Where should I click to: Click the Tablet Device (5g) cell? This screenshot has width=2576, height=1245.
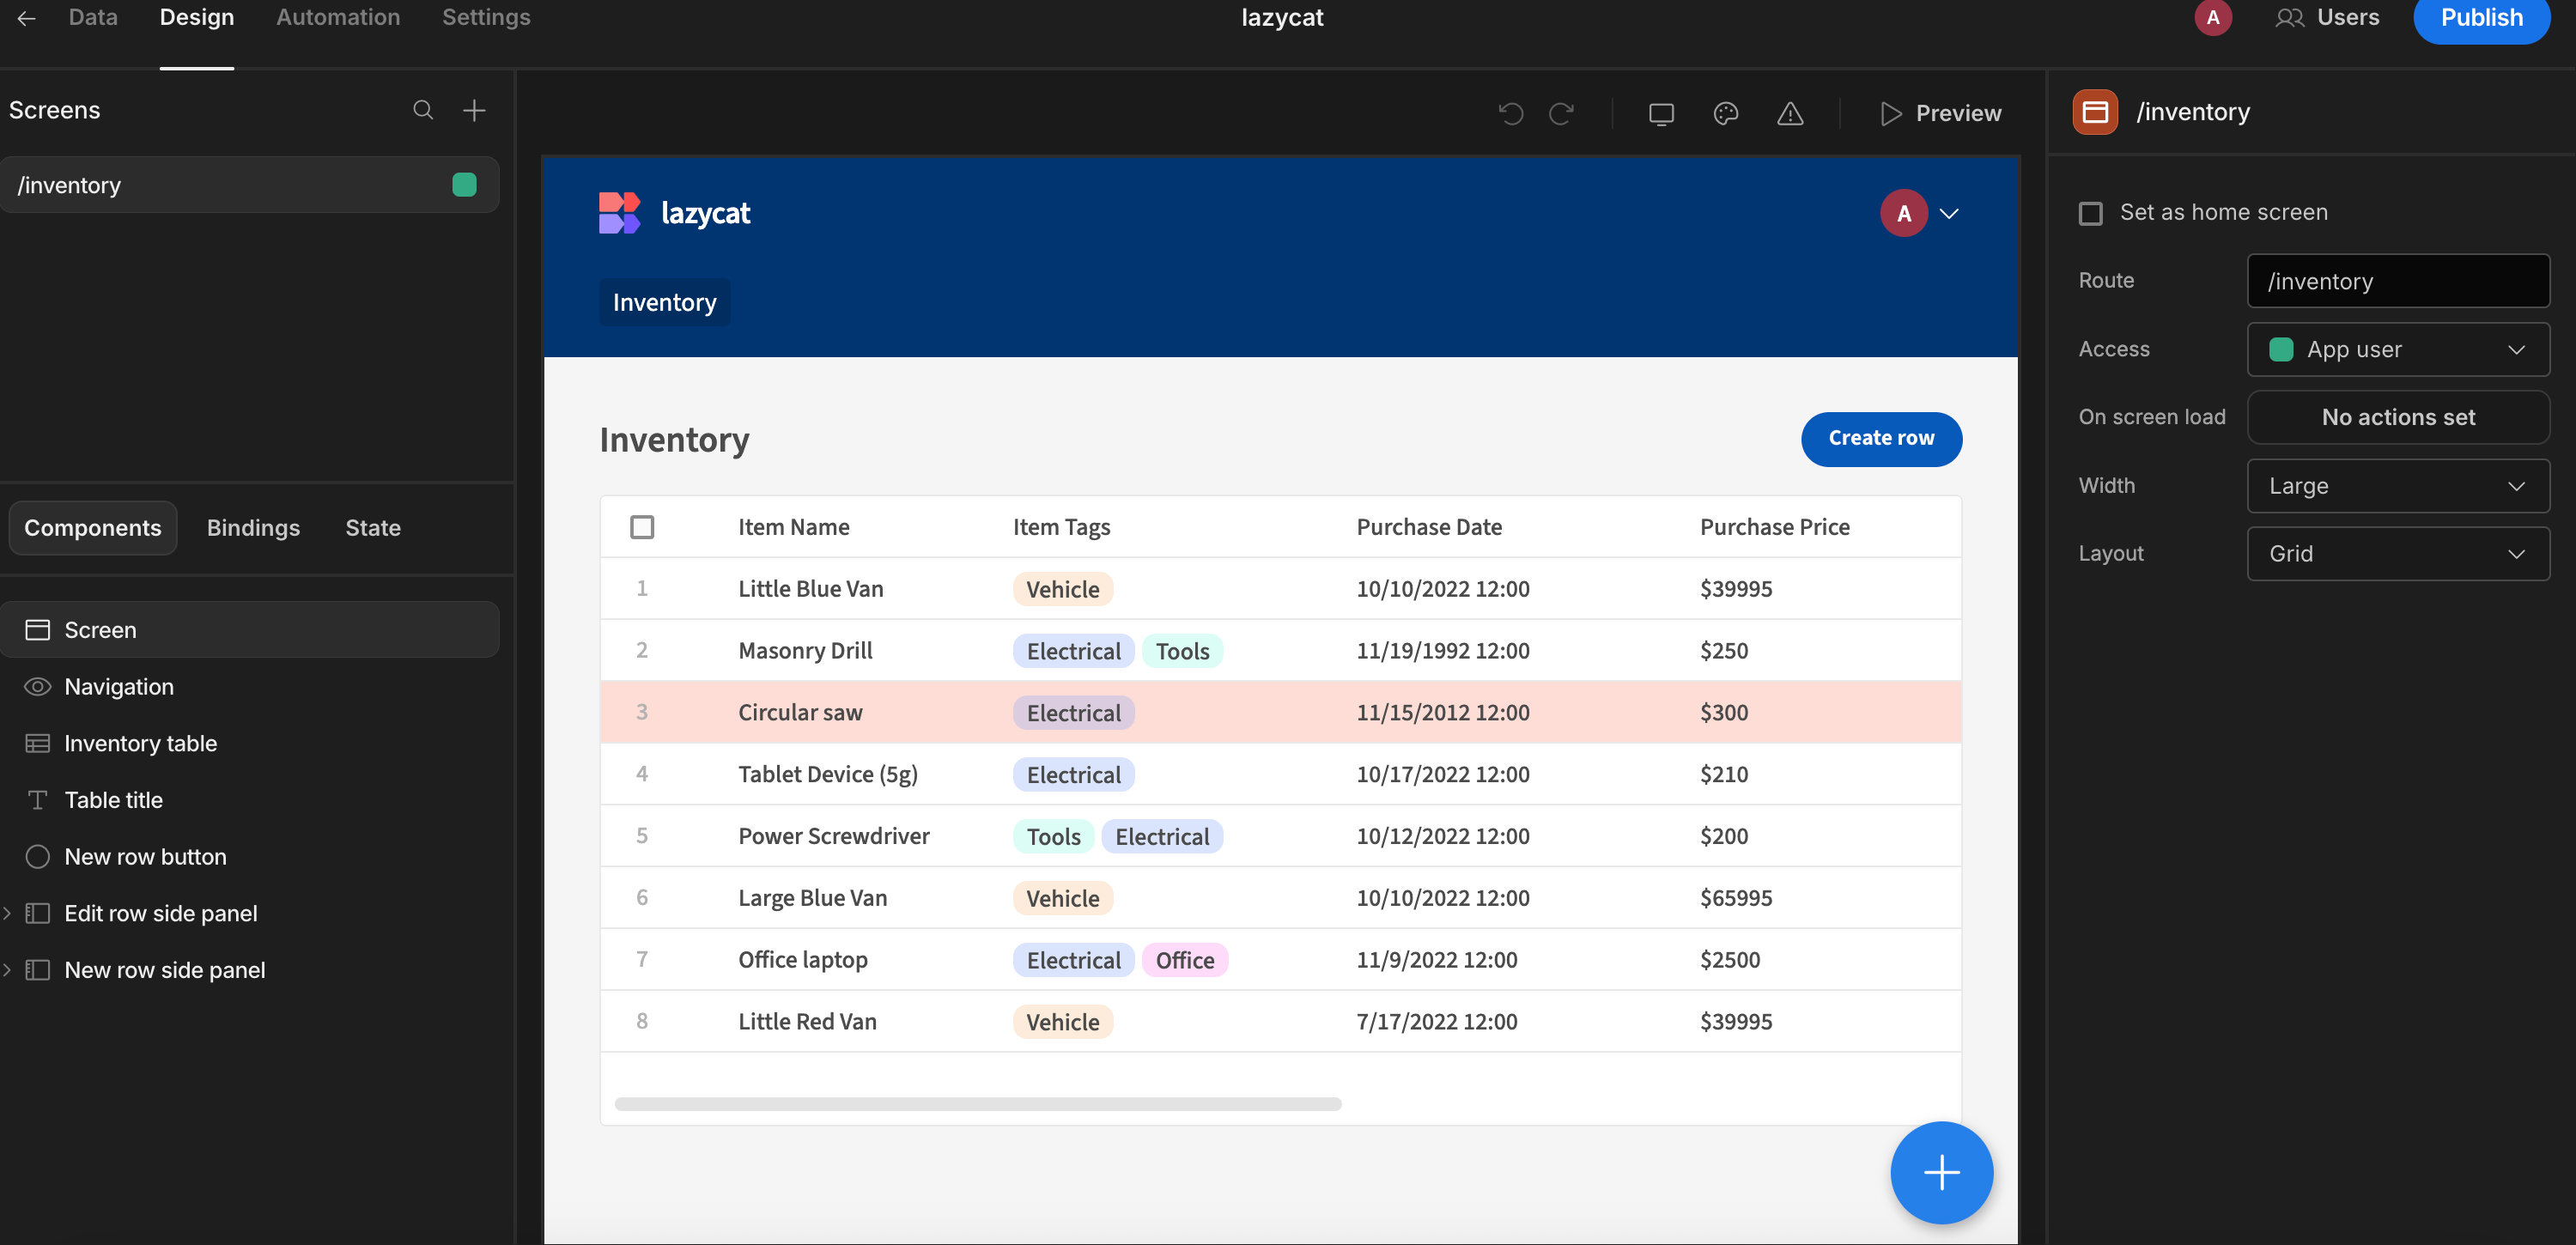(x=828, y=774)
